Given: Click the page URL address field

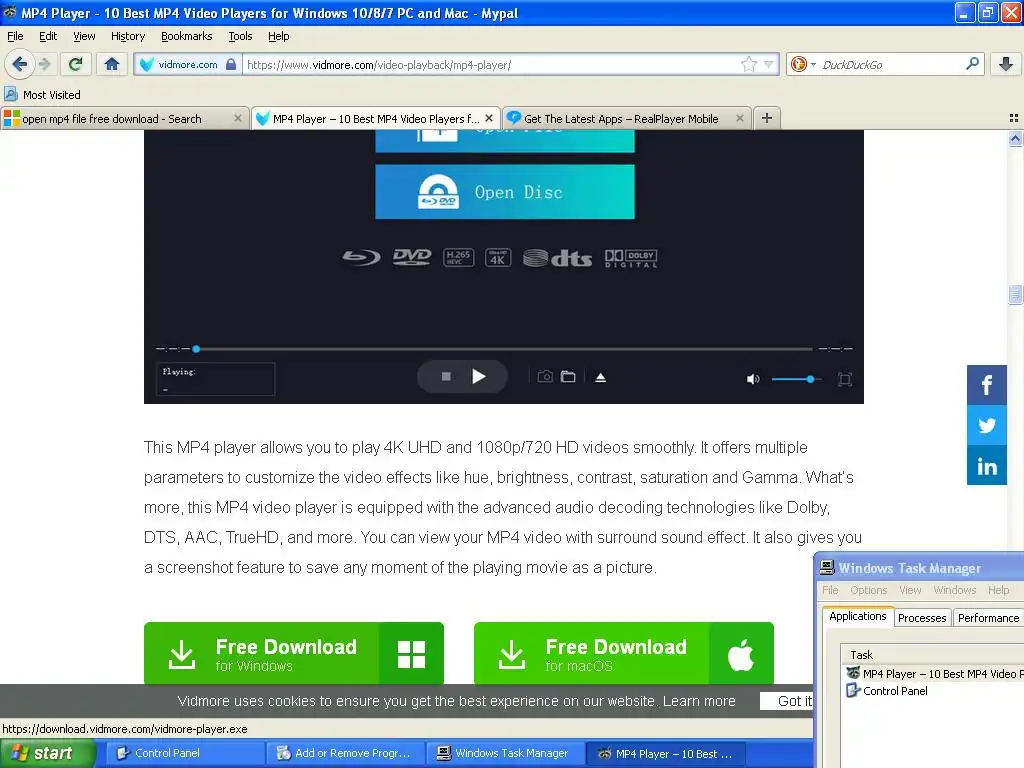Looking at the screenshot, I should coord(490,65).
